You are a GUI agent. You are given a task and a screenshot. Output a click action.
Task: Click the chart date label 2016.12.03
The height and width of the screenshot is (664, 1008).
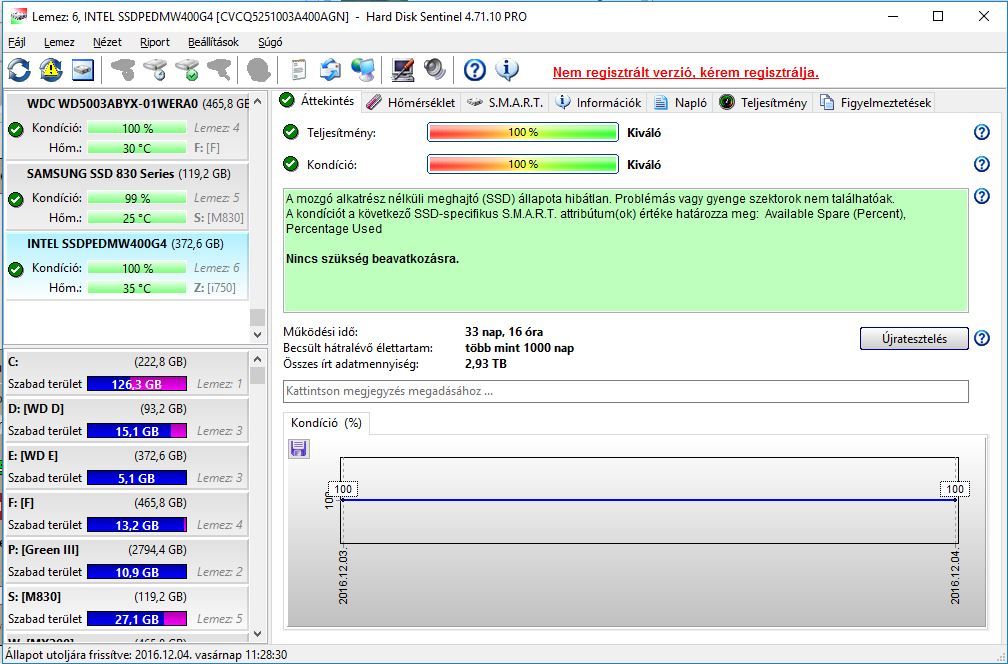[x=343, y=577]
